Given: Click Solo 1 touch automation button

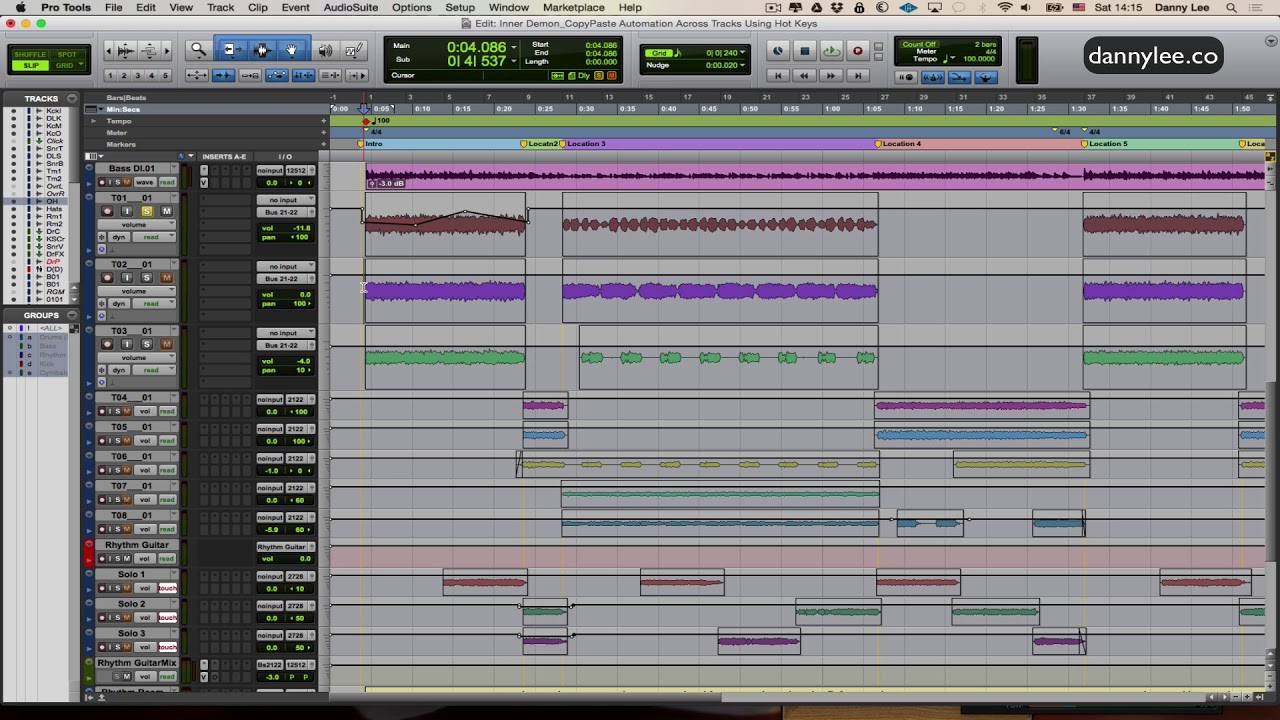Looking at the screenshot, I should tap(167, 588).
